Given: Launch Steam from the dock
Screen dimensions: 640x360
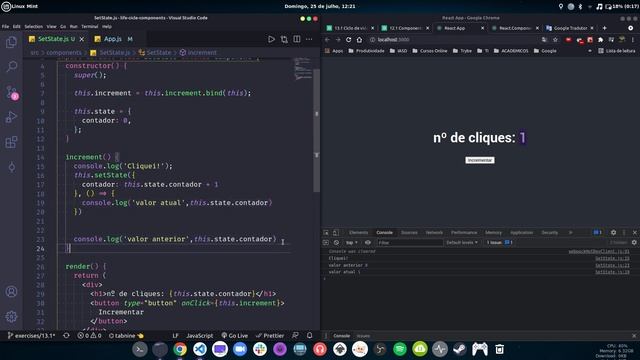Looking at the screenshot, I should tap(460, 349).
